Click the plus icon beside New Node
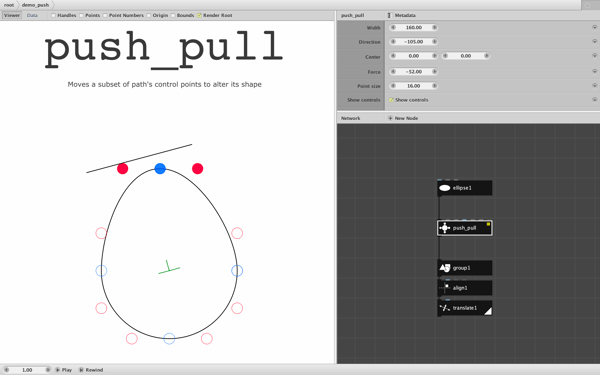600x375 pixels. (390, 118)
